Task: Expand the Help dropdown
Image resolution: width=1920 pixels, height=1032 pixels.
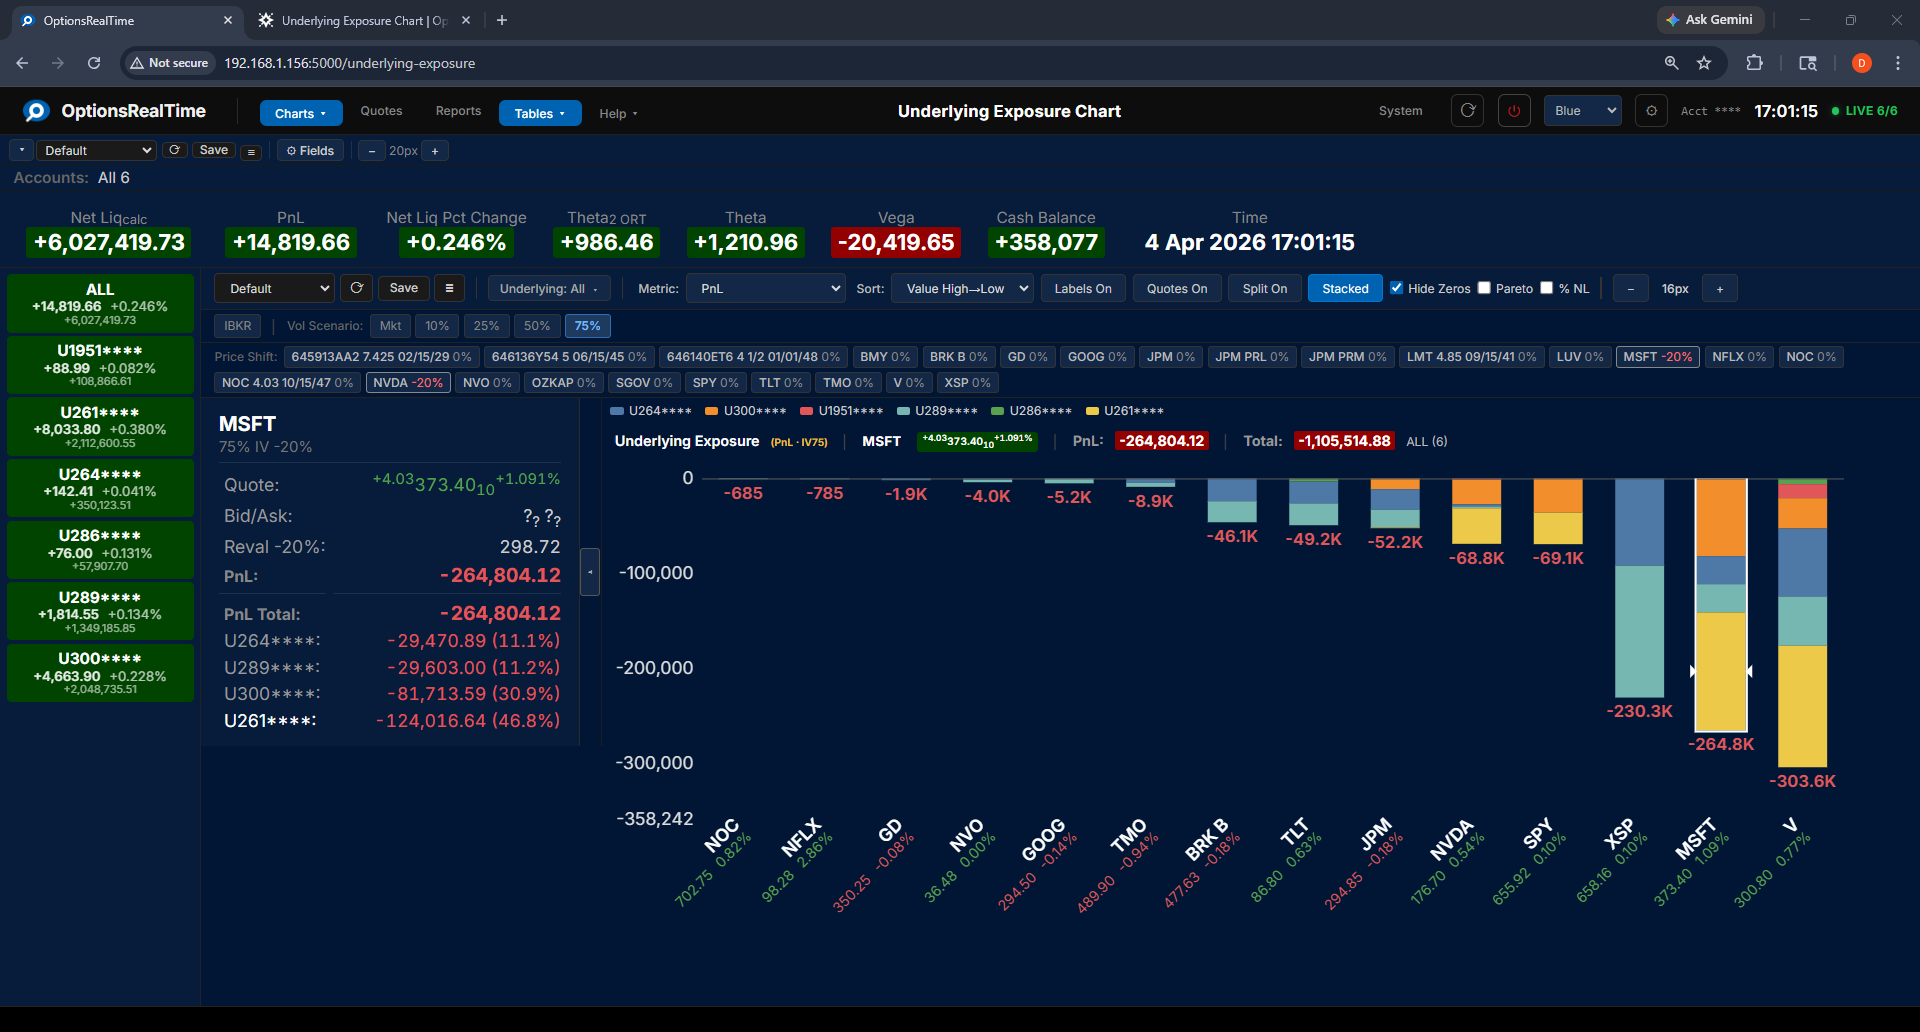Action: pyautogui.click(x=618, y=114)
